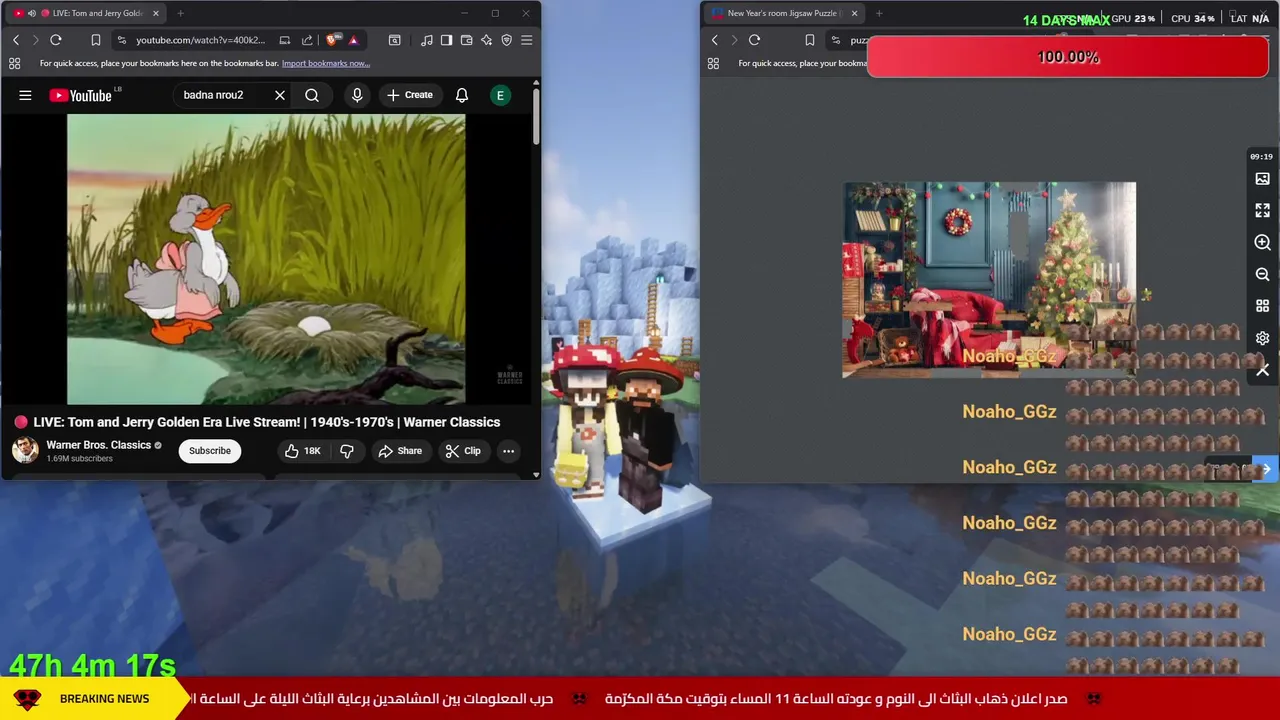This screenshot has width=1280, height=720.
Task: Click the Tom and Jerry video player
Action: click(x=266, y=259)
